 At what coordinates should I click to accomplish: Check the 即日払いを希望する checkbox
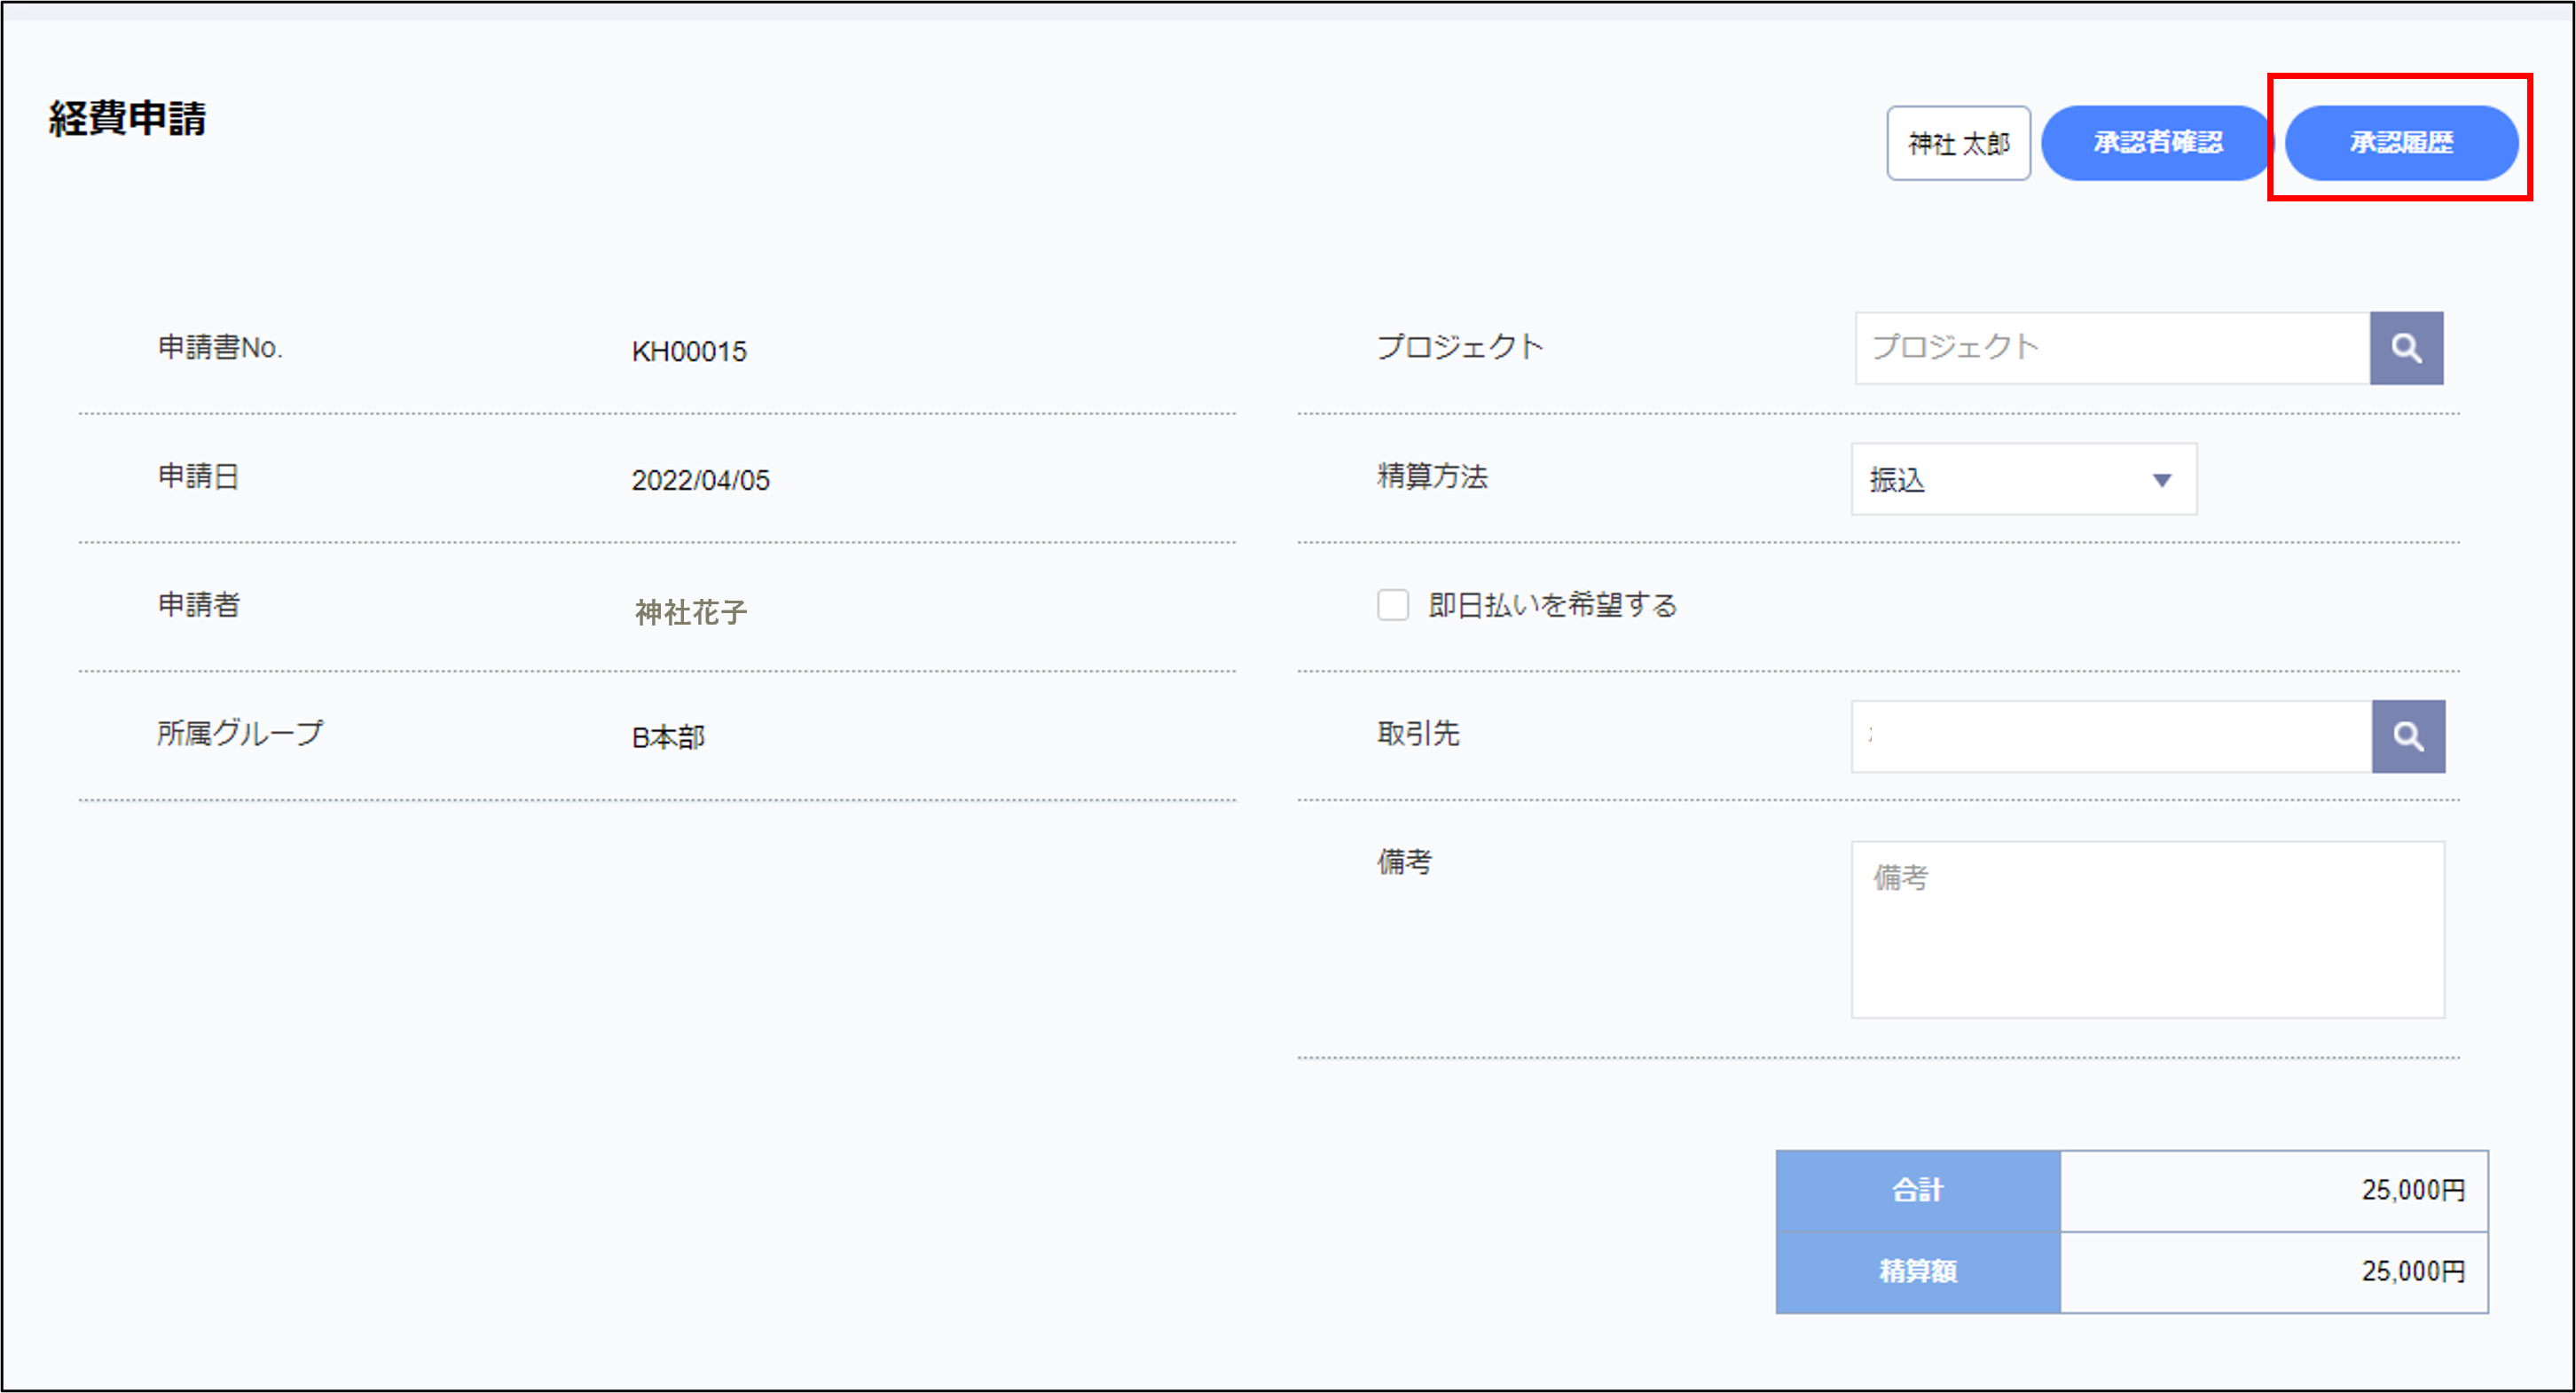(1392, 605)
